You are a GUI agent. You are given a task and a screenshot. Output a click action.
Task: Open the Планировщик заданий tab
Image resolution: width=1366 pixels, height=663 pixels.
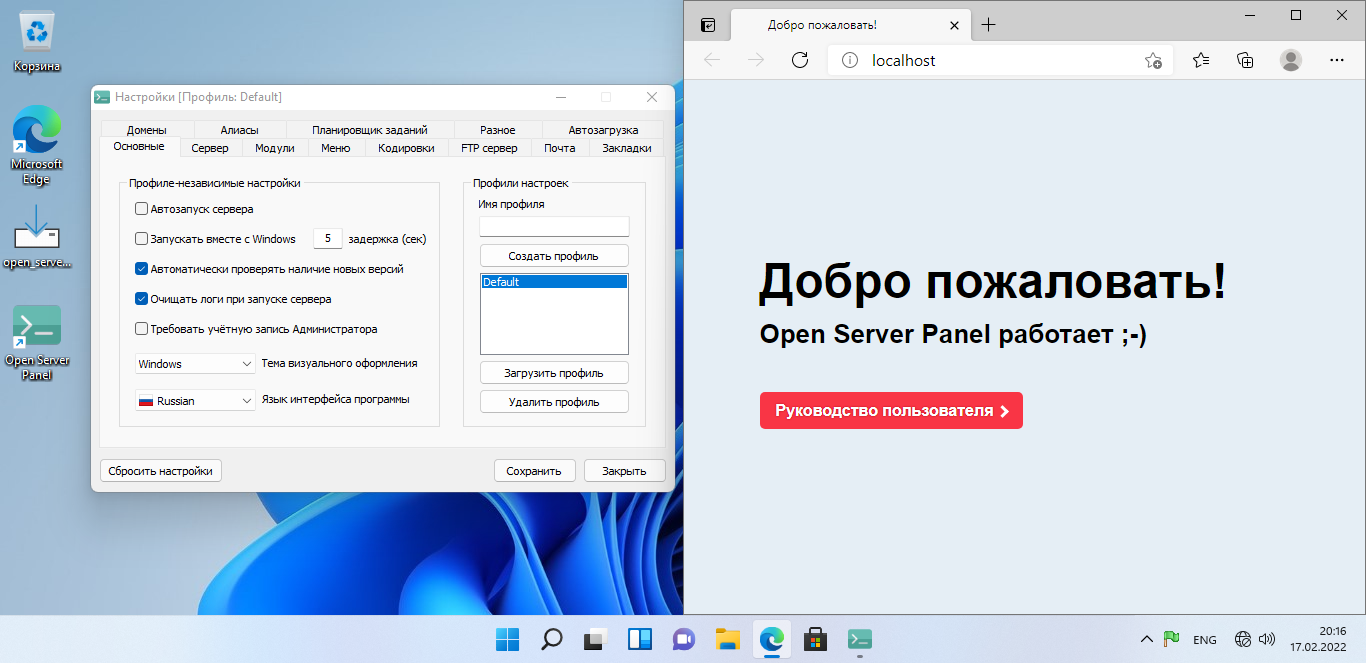[x=369, y=130]
